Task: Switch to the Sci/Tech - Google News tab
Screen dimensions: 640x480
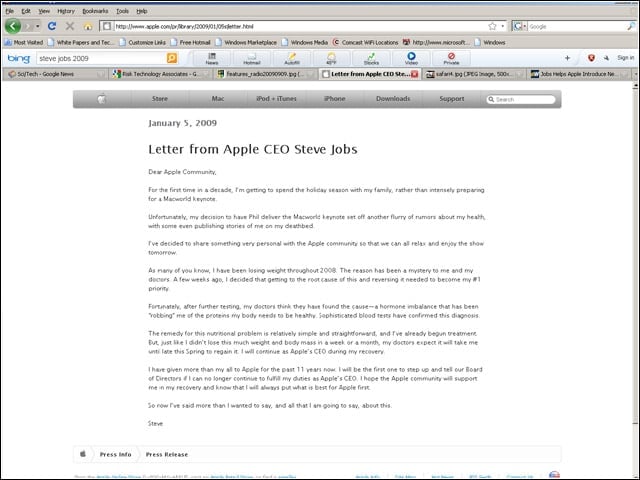Action: pyautogui.click(x=56, y=74)
